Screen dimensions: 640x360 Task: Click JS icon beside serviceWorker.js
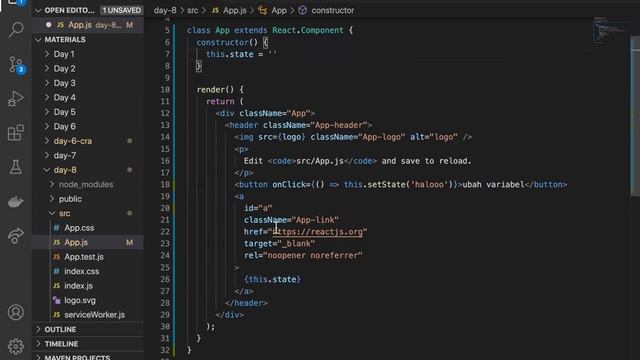(x=57, y=315)
